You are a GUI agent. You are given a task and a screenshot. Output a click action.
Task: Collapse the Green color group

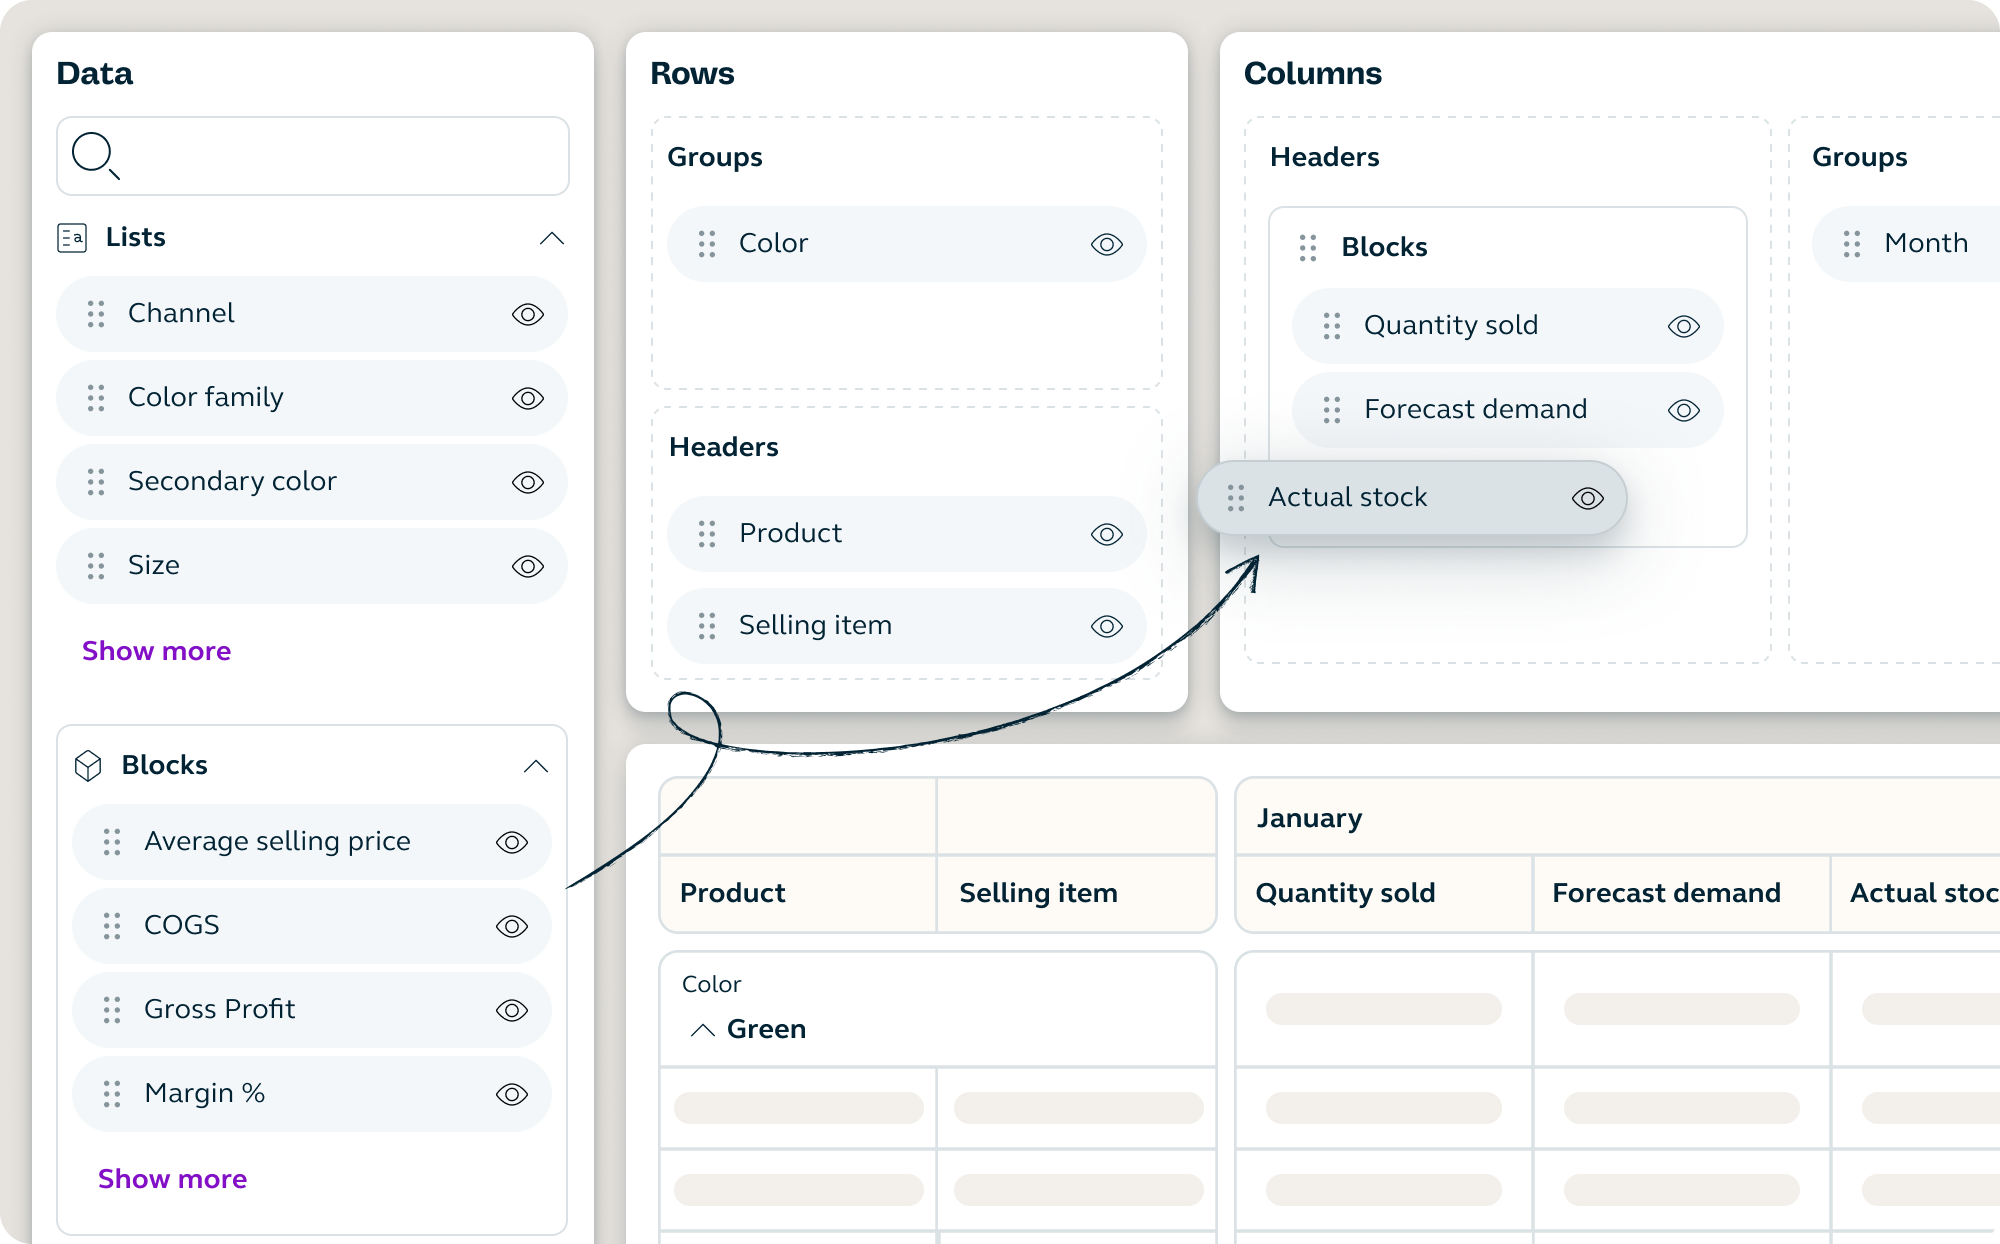[x=703, y=1030]
